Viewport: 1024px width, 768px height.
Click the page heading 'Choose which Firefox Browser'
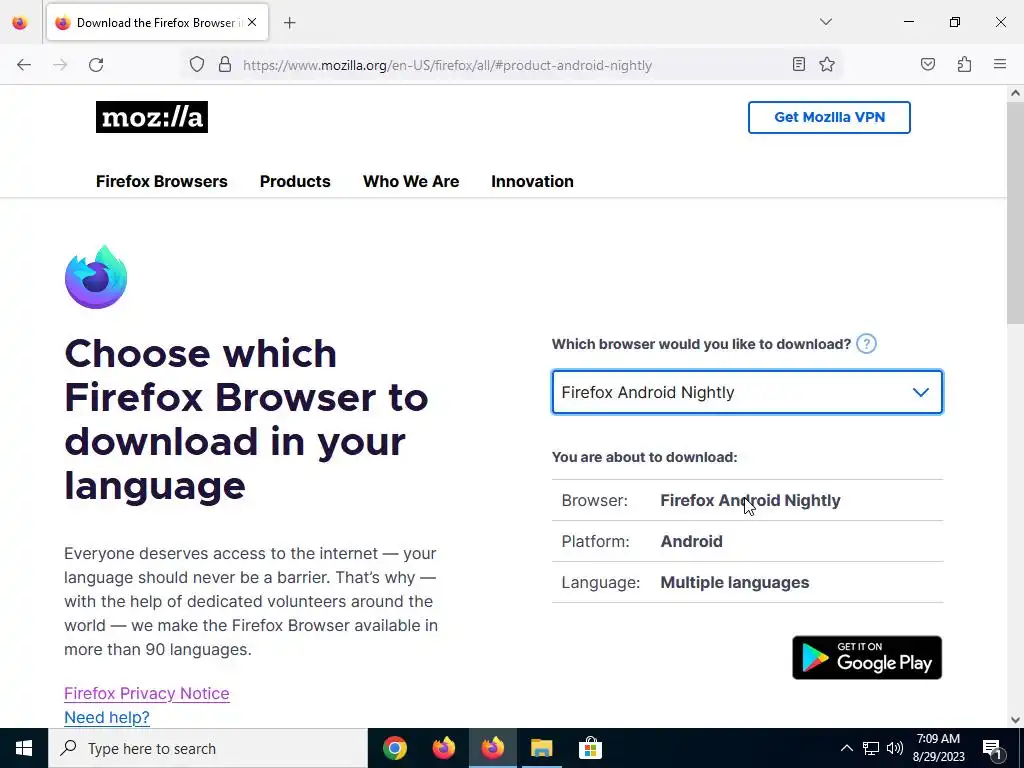(246, 419)
